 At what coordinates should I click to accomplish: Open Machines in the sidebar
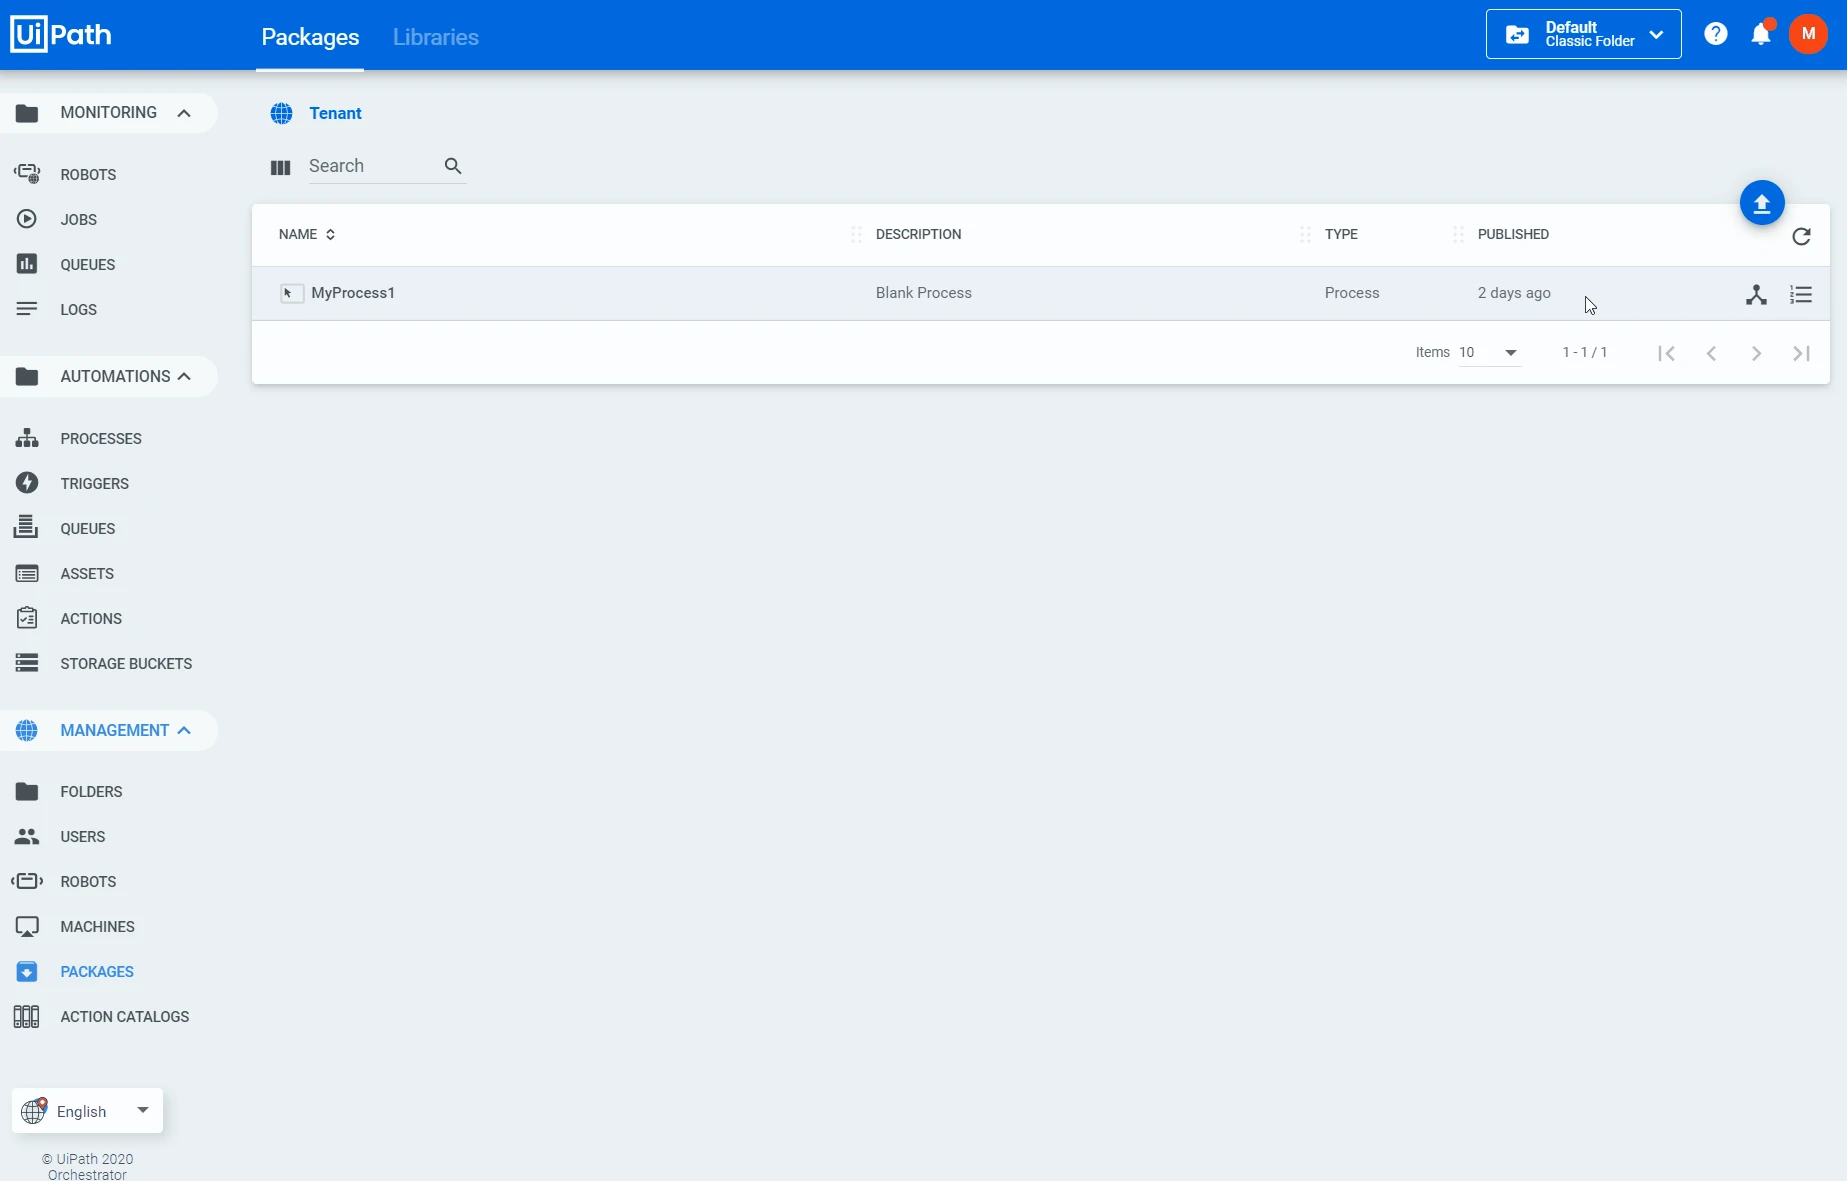click(97, 926)
